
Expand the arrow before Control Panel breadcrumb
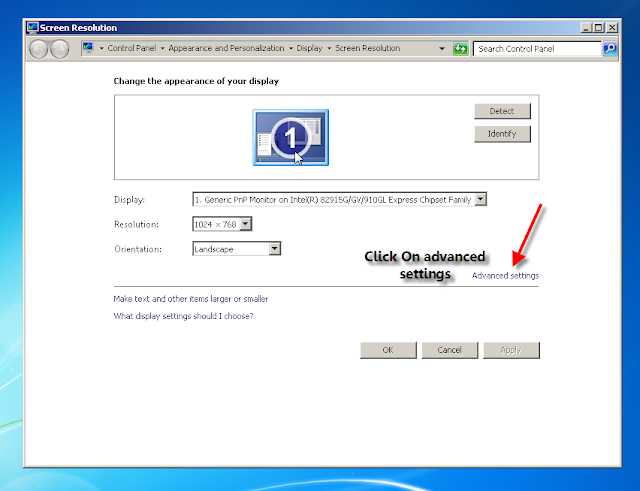click(101, 49)
